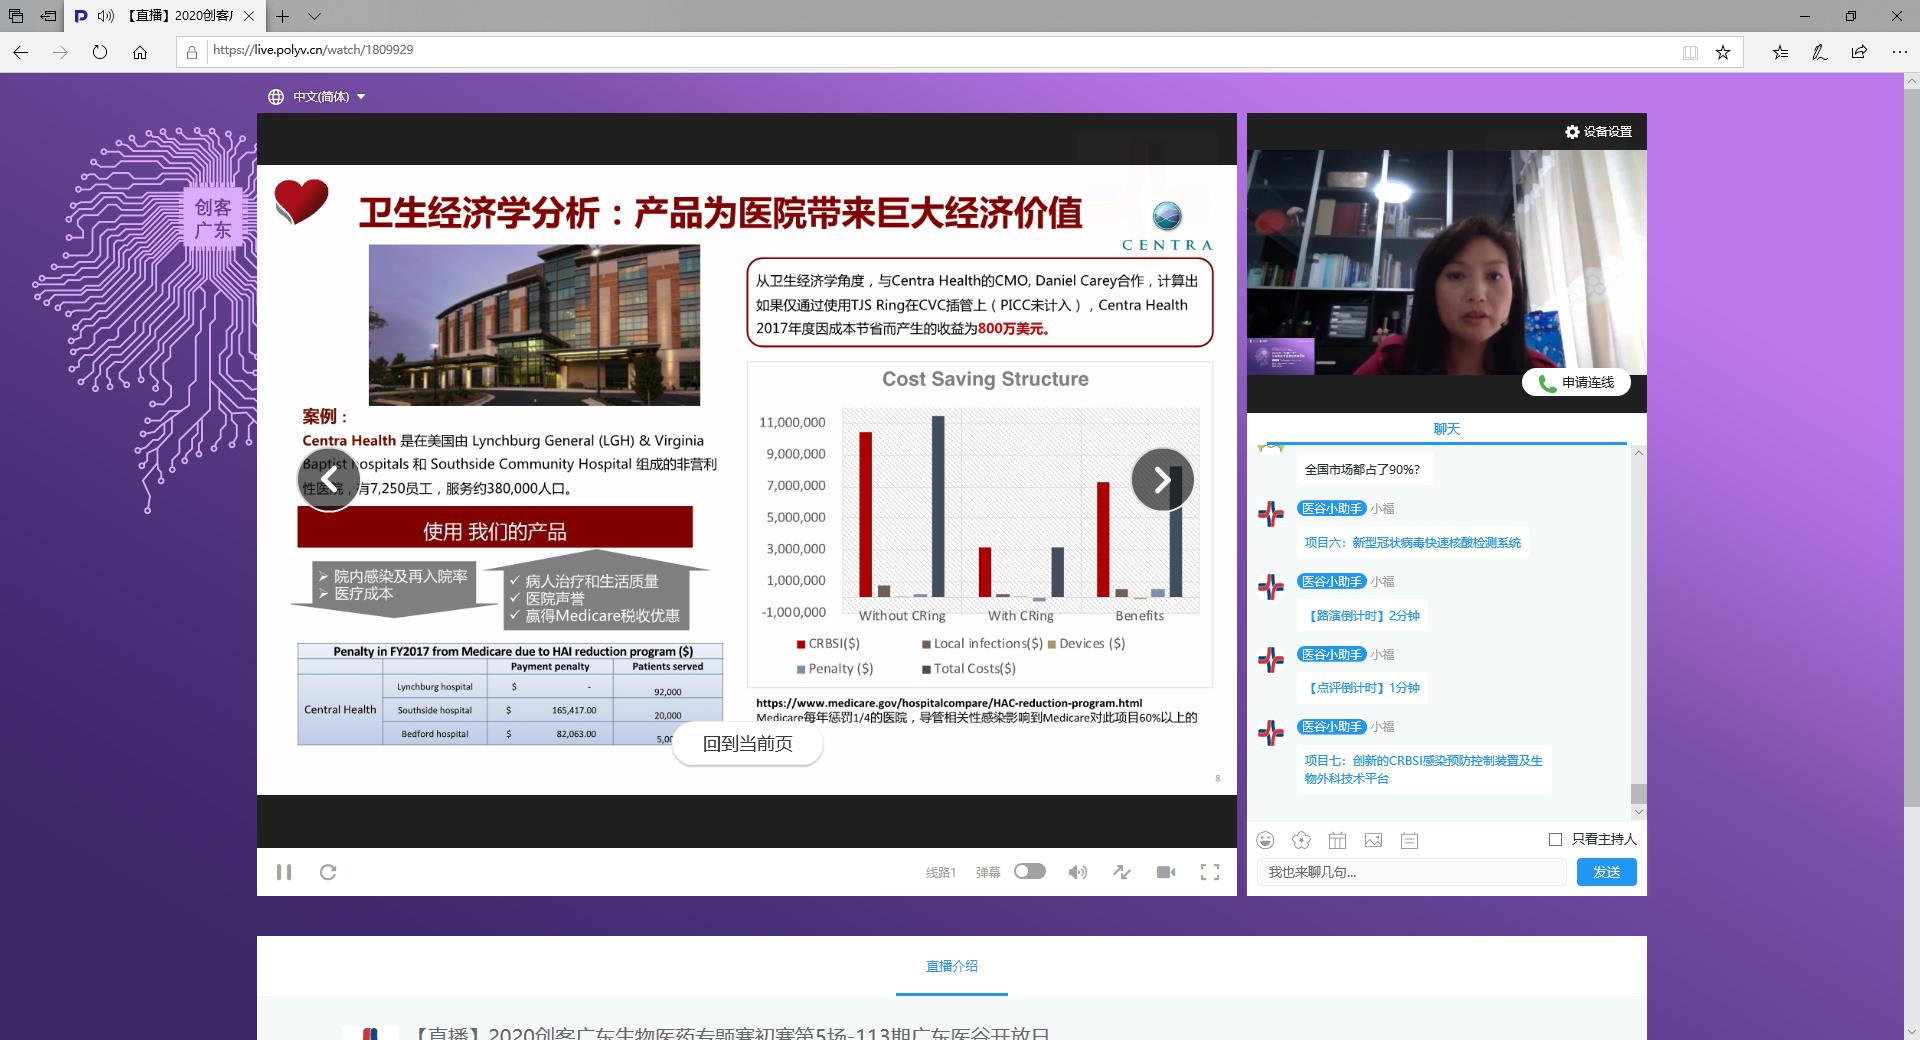
Task: Mute the player volume speaker icon
Action: click(x=1077, y=872)
